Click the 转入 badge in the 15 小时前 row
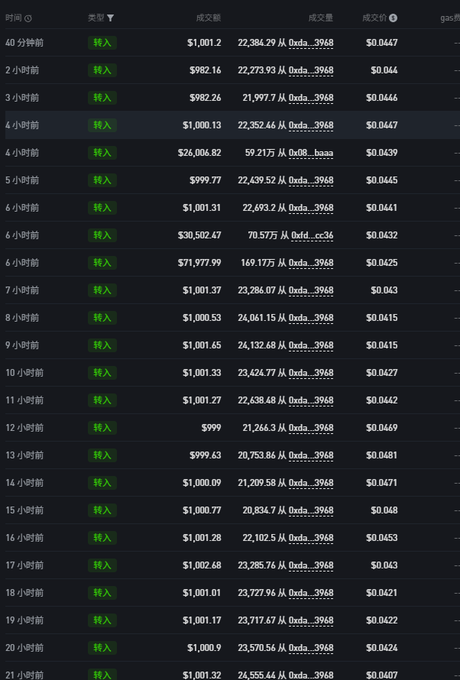The height and width of the screenshot is (680, 460). point(102,510)
